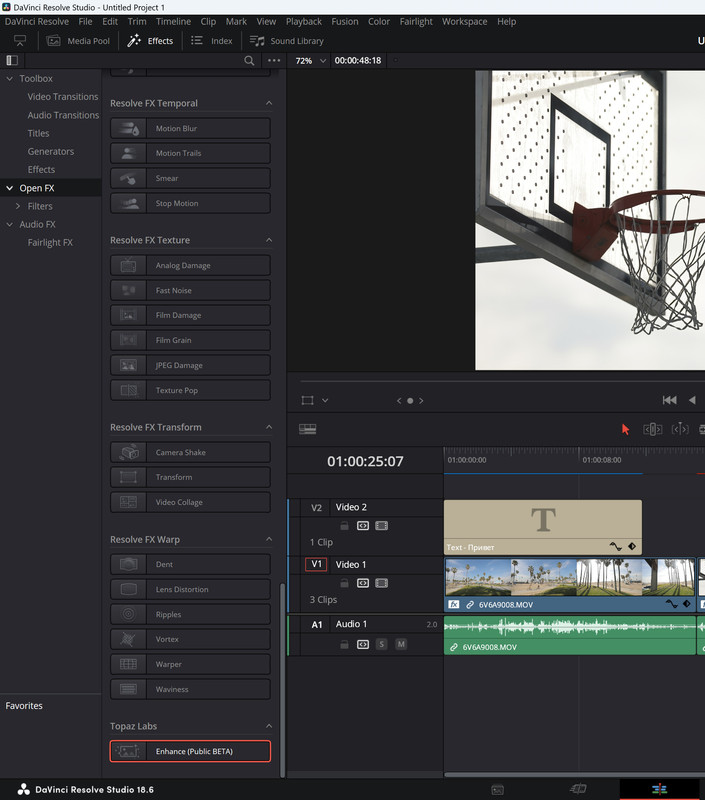Click the Vortex effect icon
The height and width of the screenshot is (800, 705).
[x=129, y=639]
